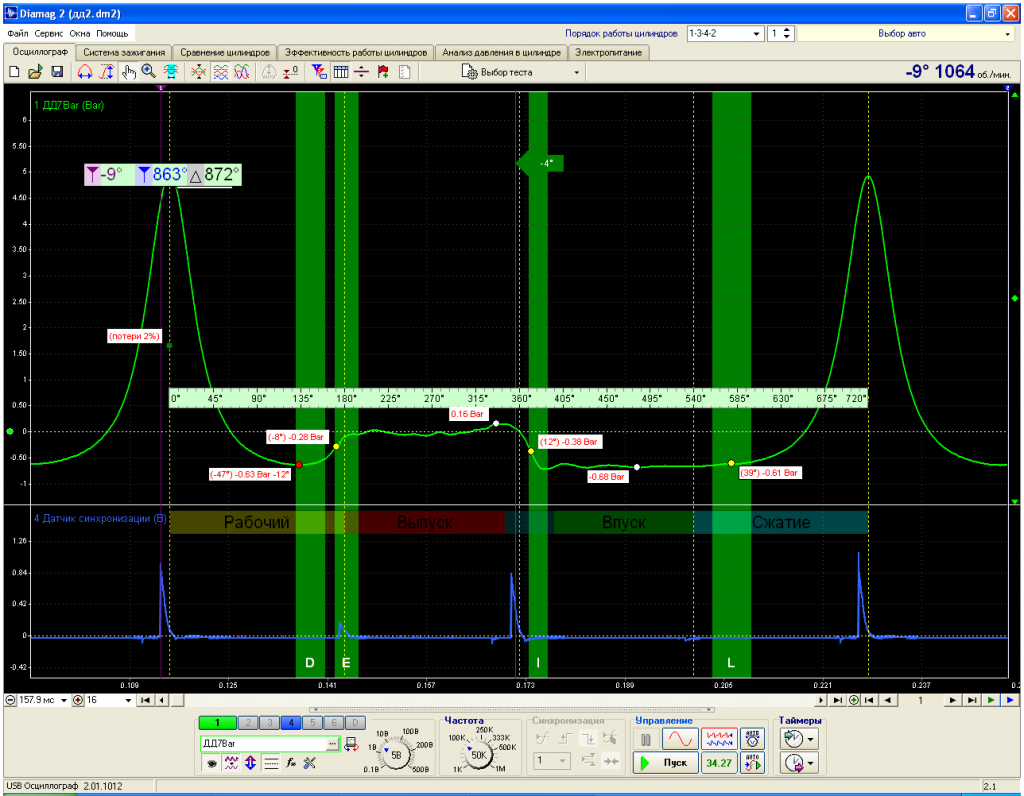Save oscillogram with floppy disk icon
Viewport: 1024px width, 796px height.
57,72
